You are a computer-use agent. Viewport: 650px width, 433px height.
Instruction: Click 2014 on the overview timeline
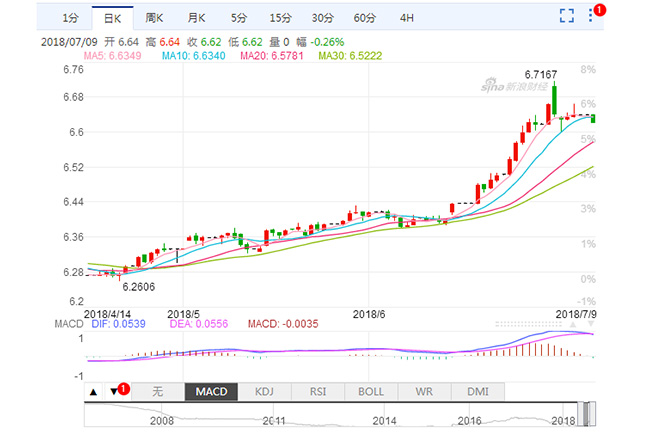click(x=384, y=421)
